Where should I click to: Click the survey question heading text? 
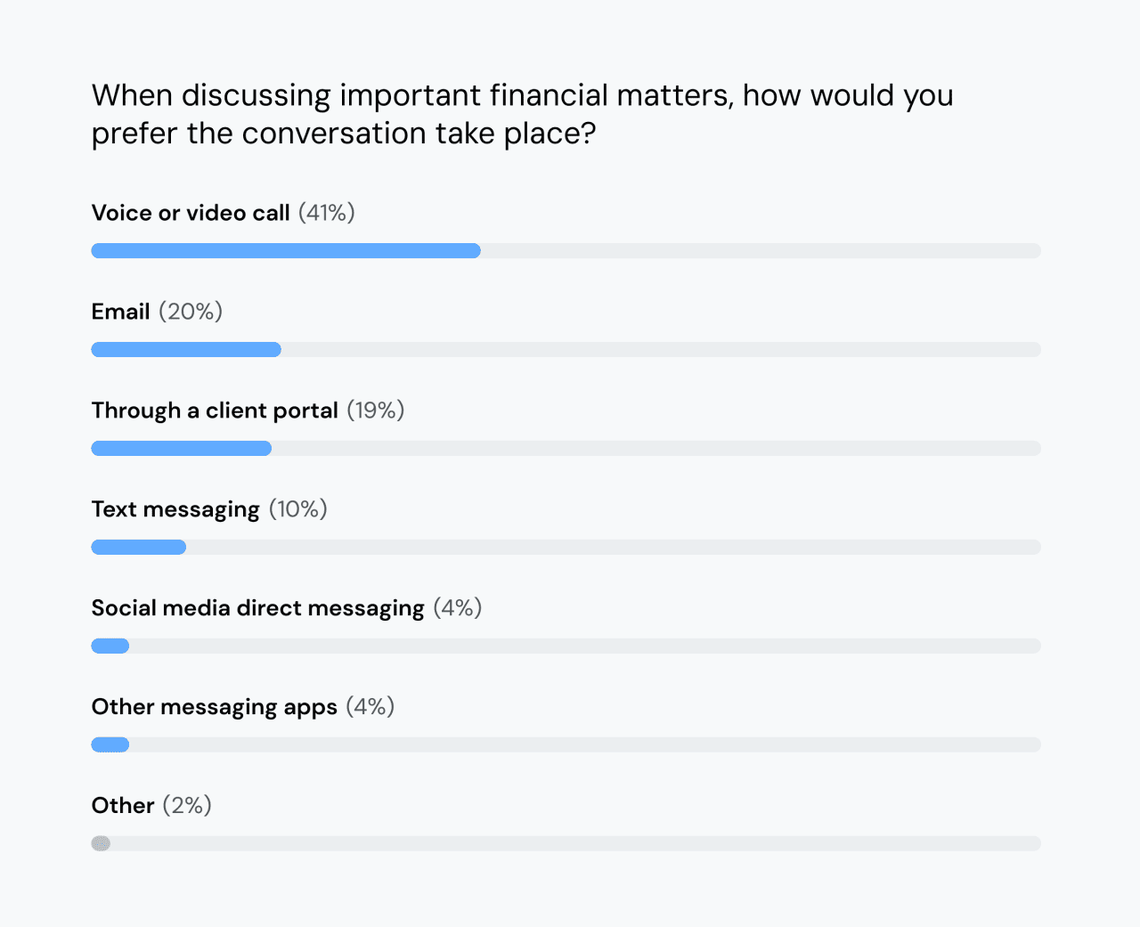522,114
